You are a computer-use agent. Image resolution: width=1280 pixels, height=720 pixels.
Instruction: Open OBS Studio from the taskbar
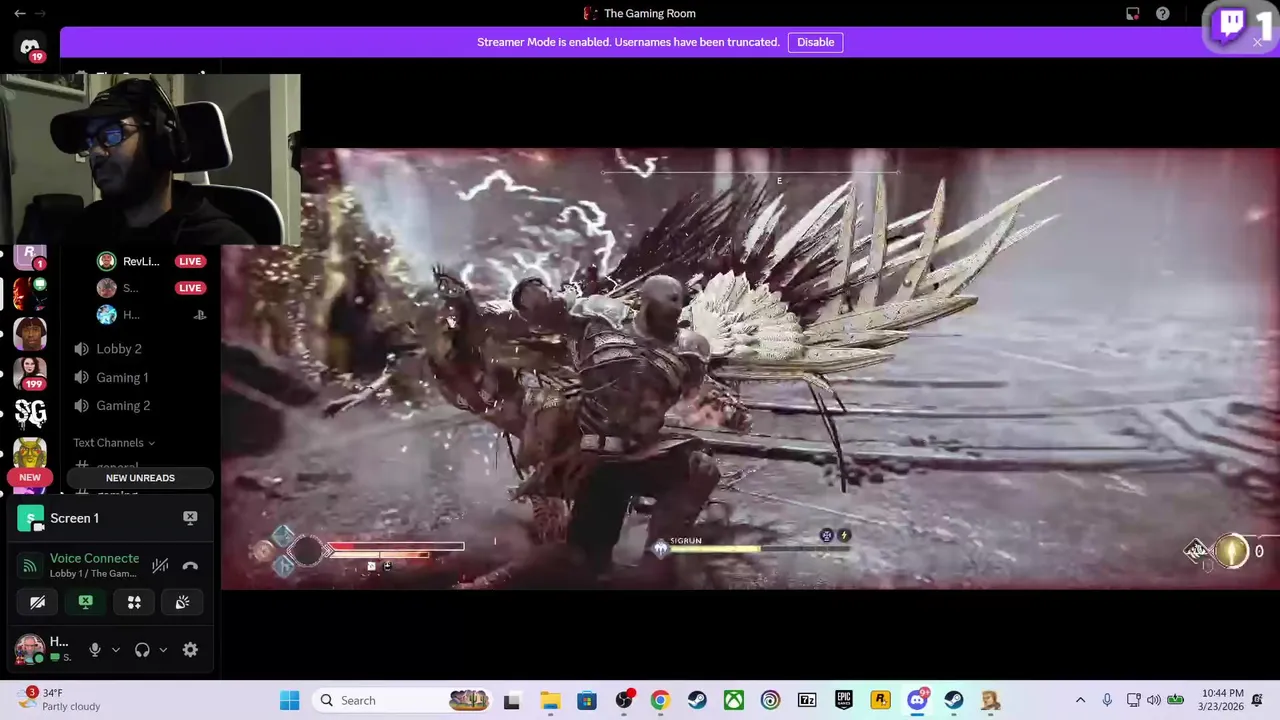[x=624, y=701]
